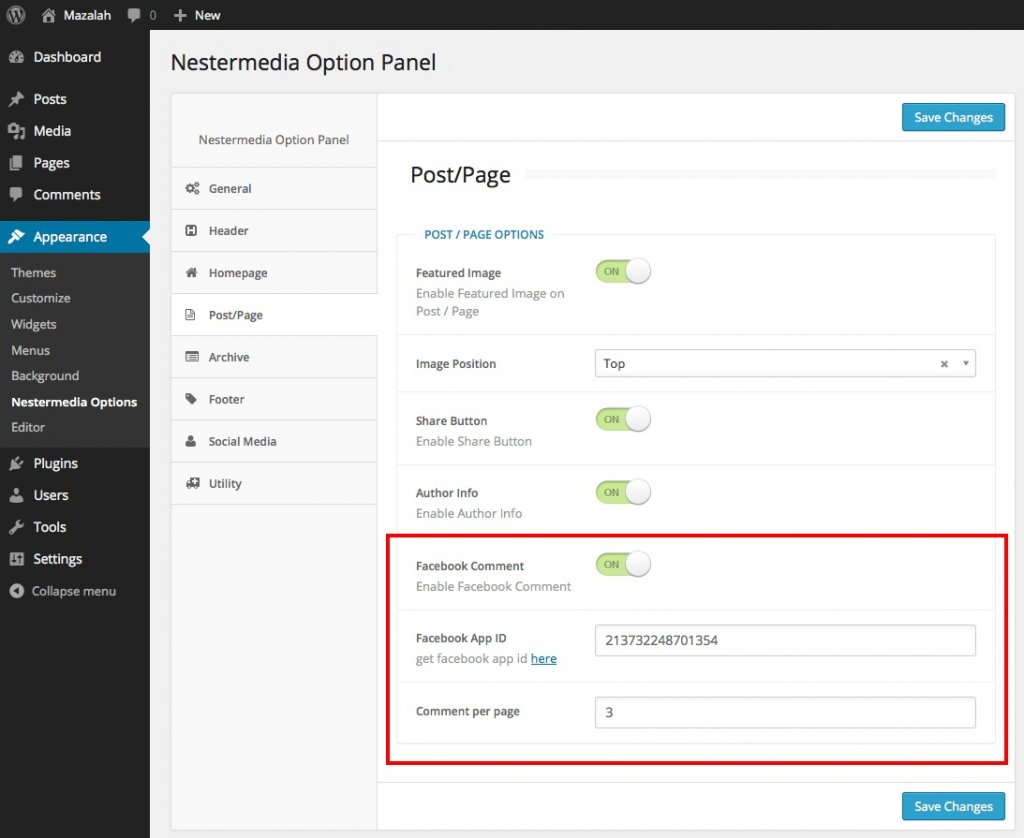
Task: Open Themes under Appearance
Action: tap(33, 272)
